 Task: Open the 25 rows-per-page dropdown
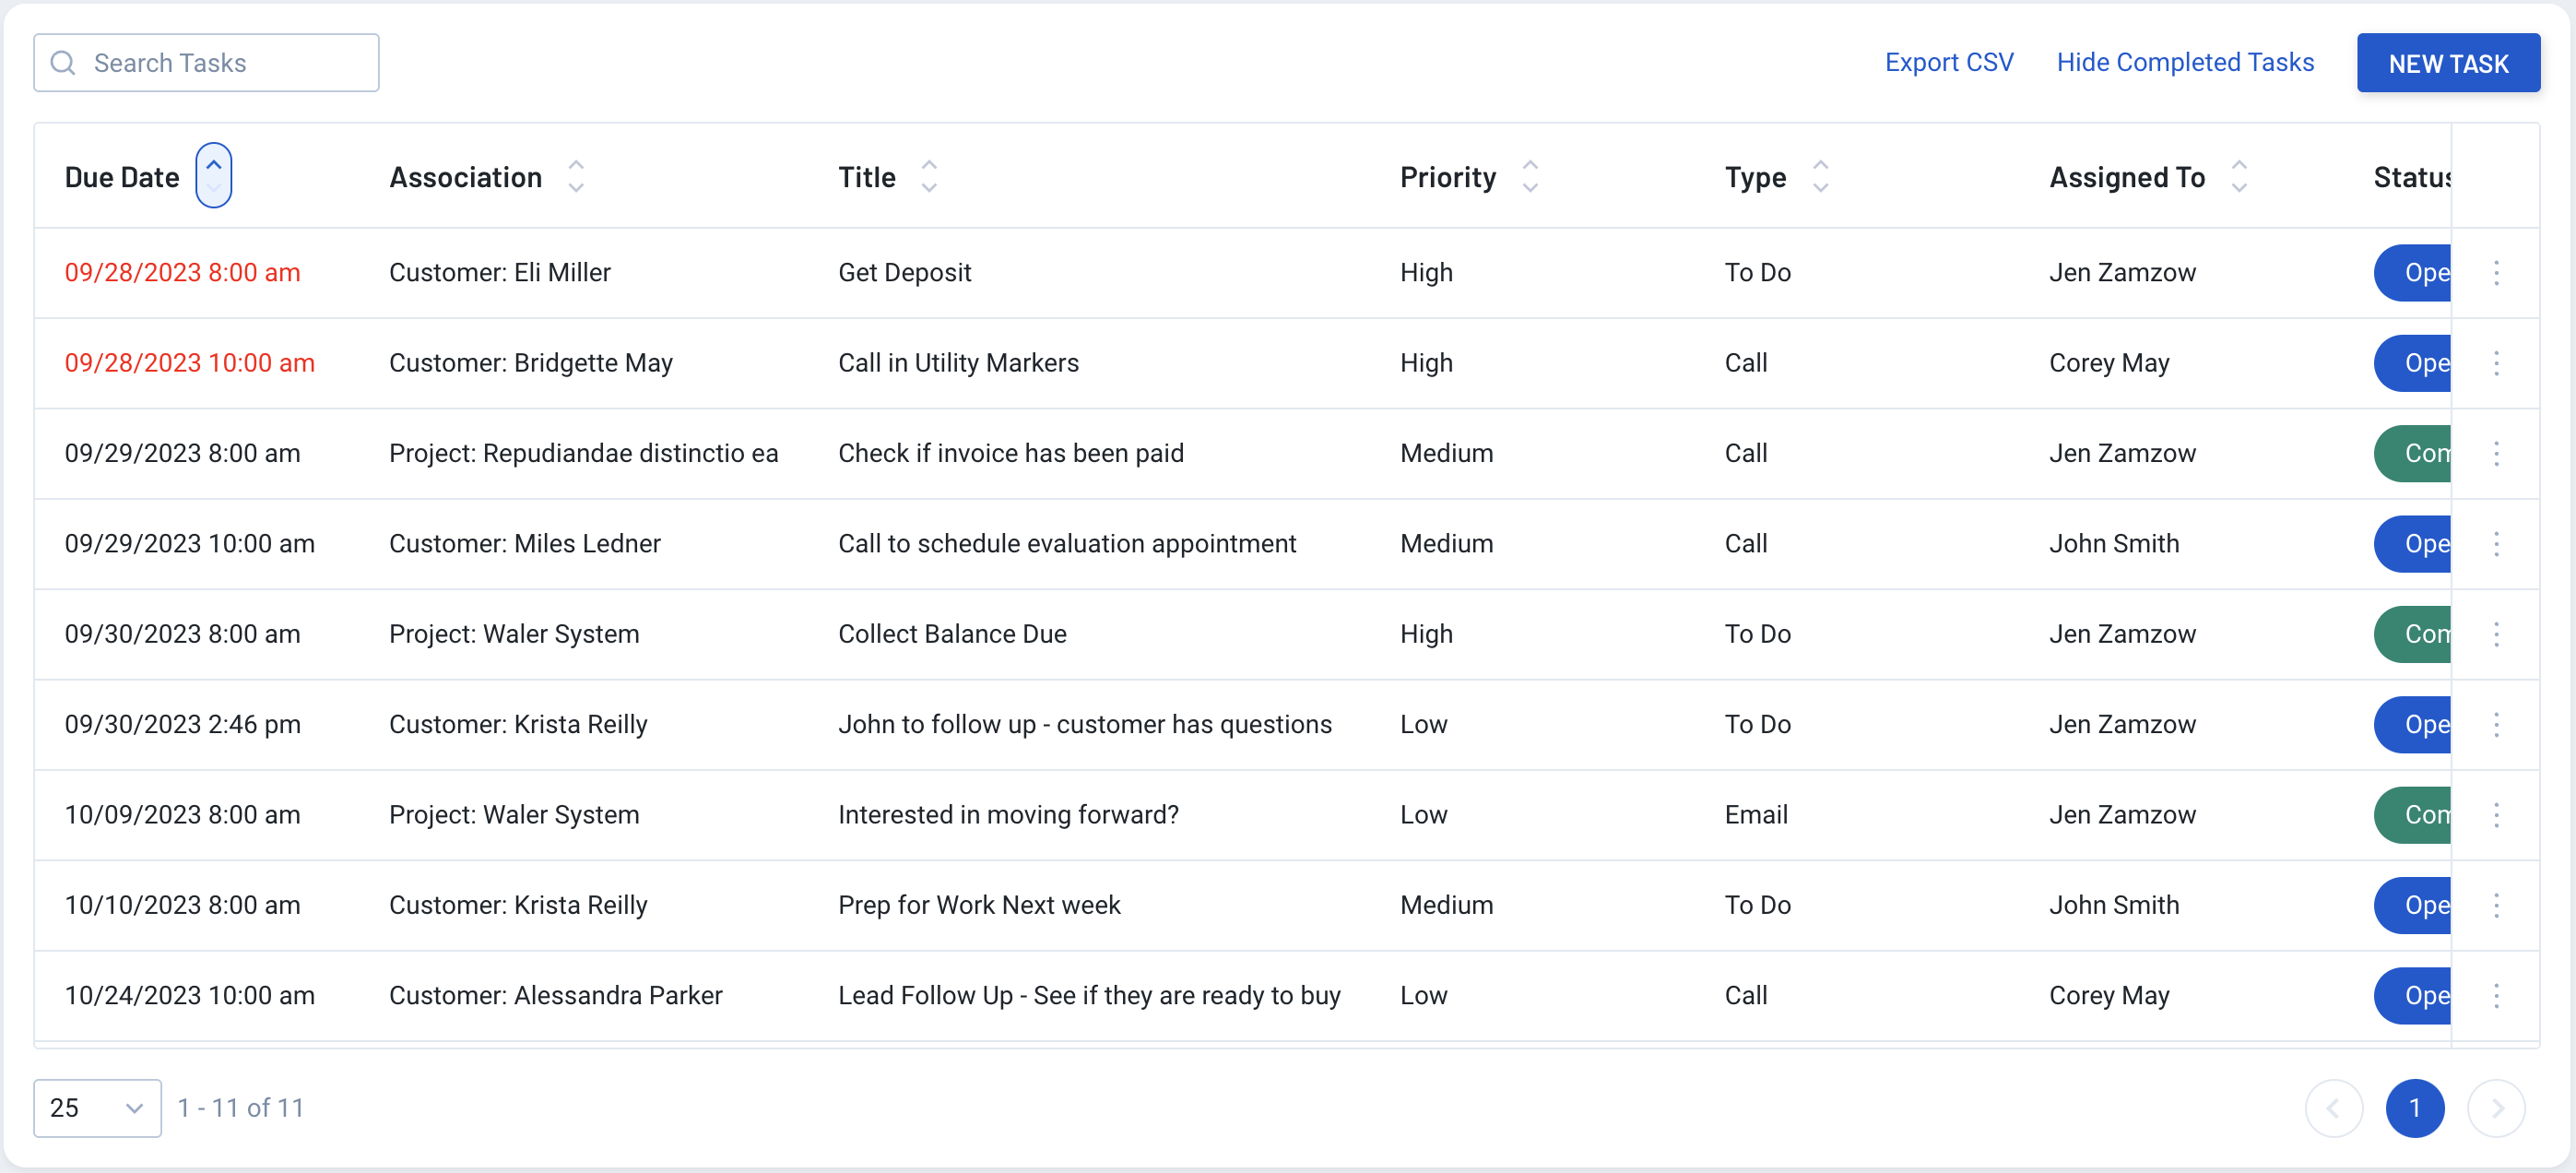(x=97, y=1108)
